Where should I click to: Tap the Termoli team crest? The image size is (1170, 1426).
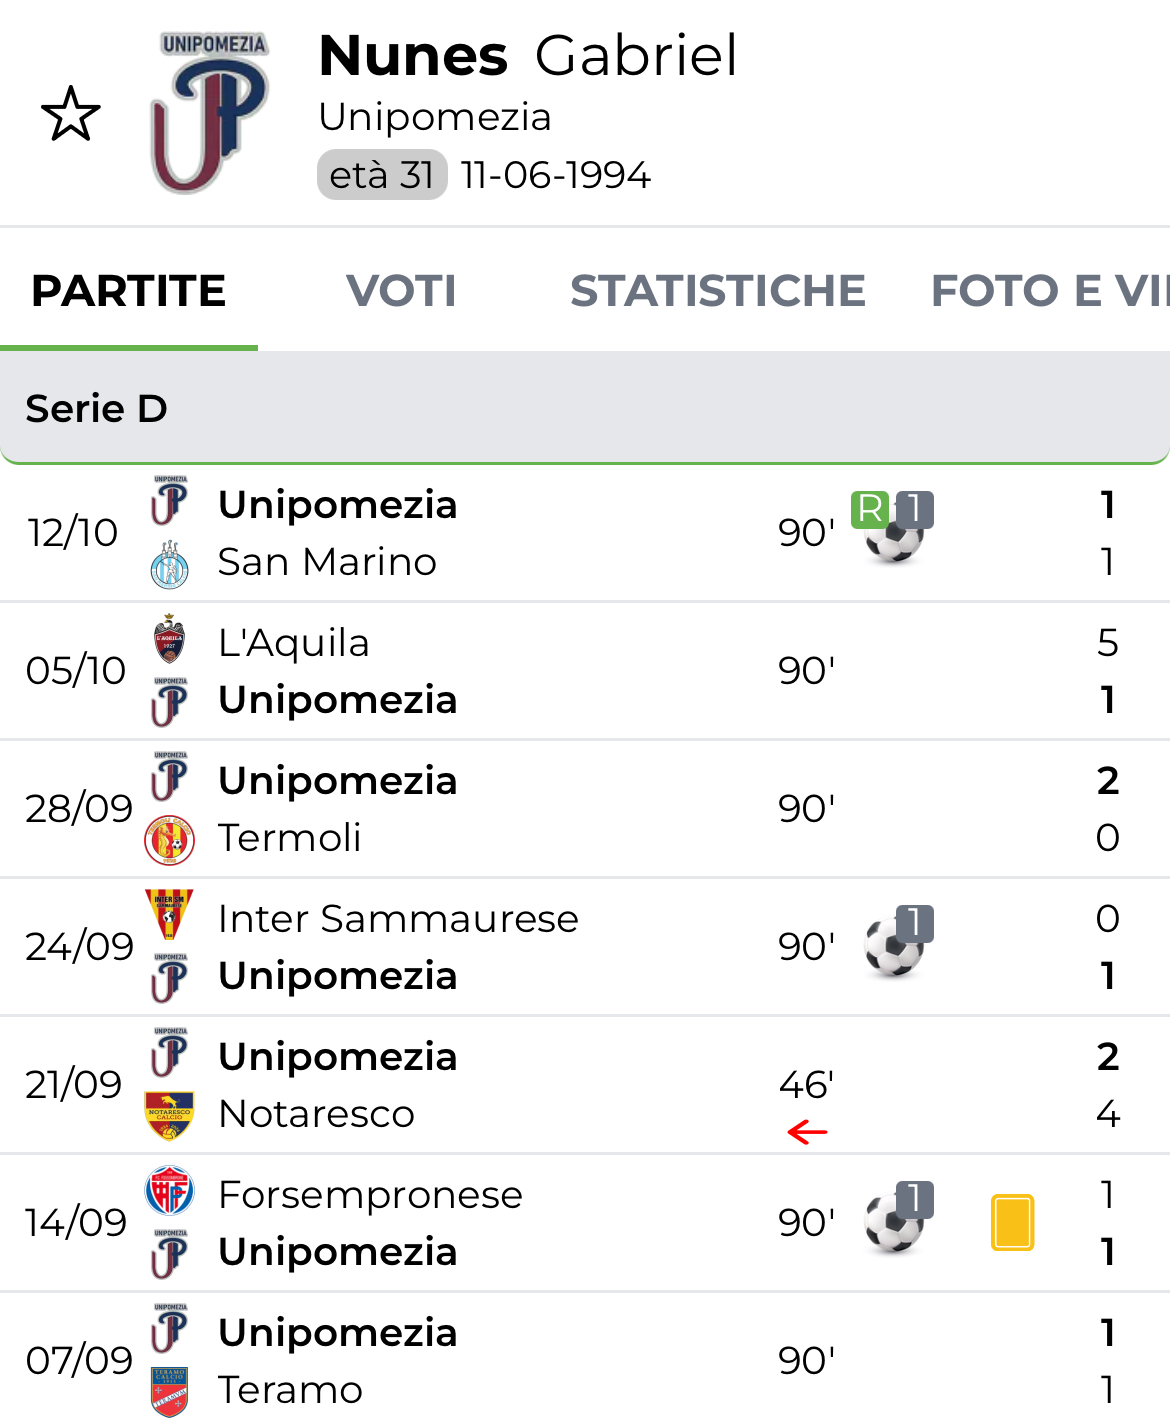click(169, 839)
